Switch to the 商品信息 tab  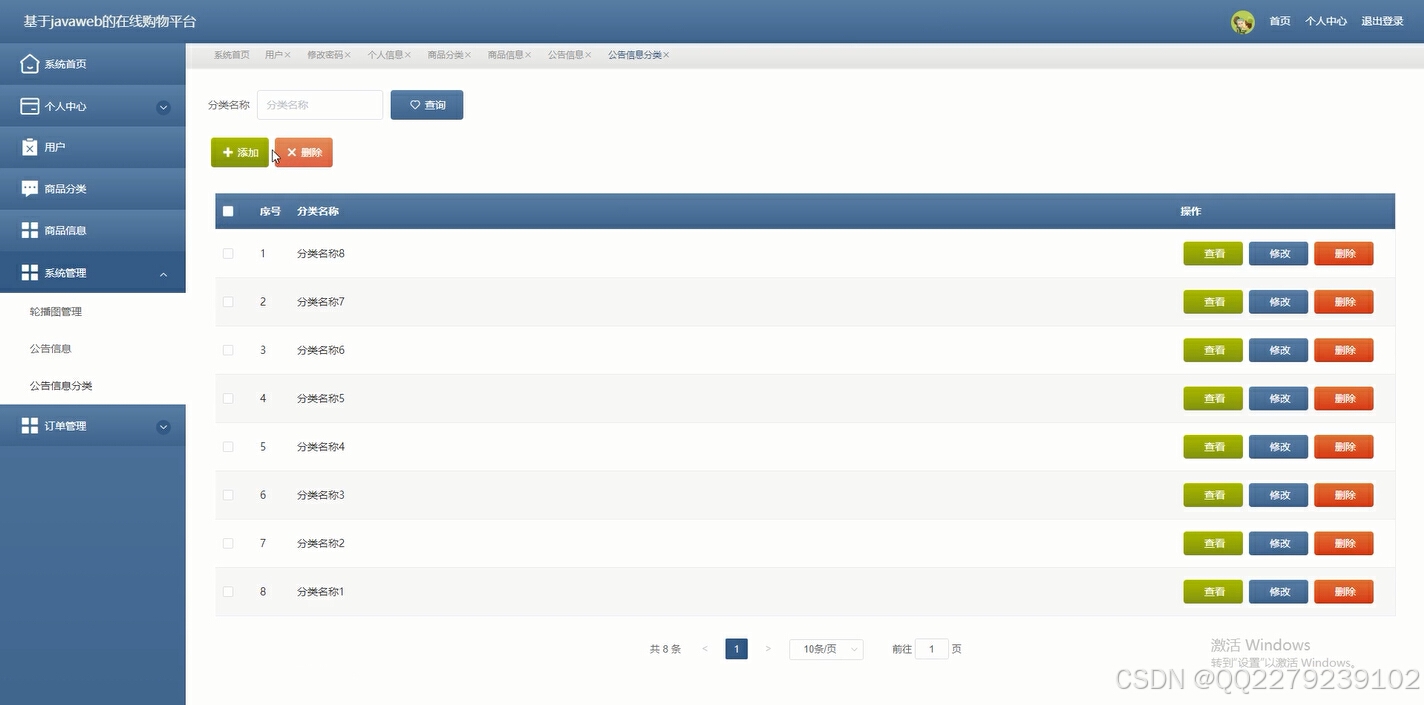coord(505,55)
